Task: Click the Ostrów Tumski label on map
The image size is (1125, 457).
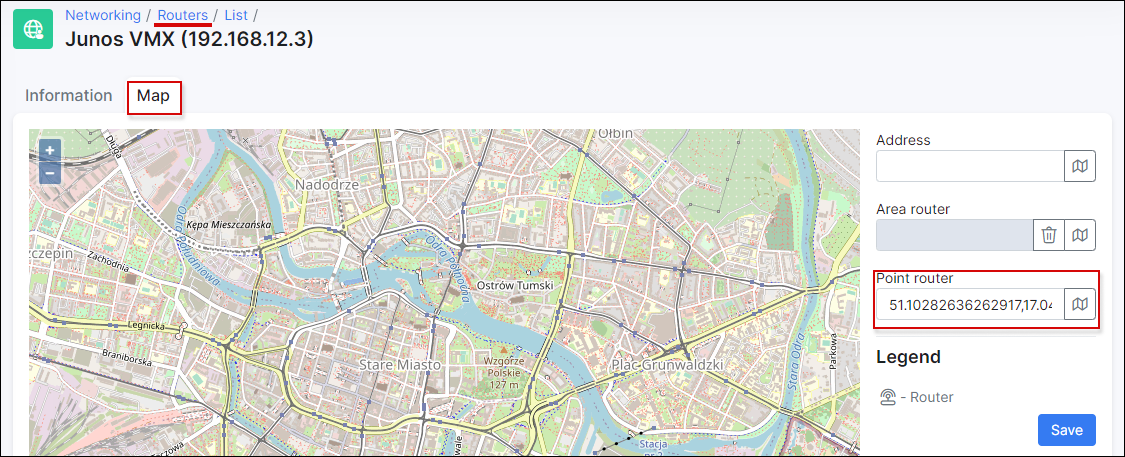Action: pos(515,286)
